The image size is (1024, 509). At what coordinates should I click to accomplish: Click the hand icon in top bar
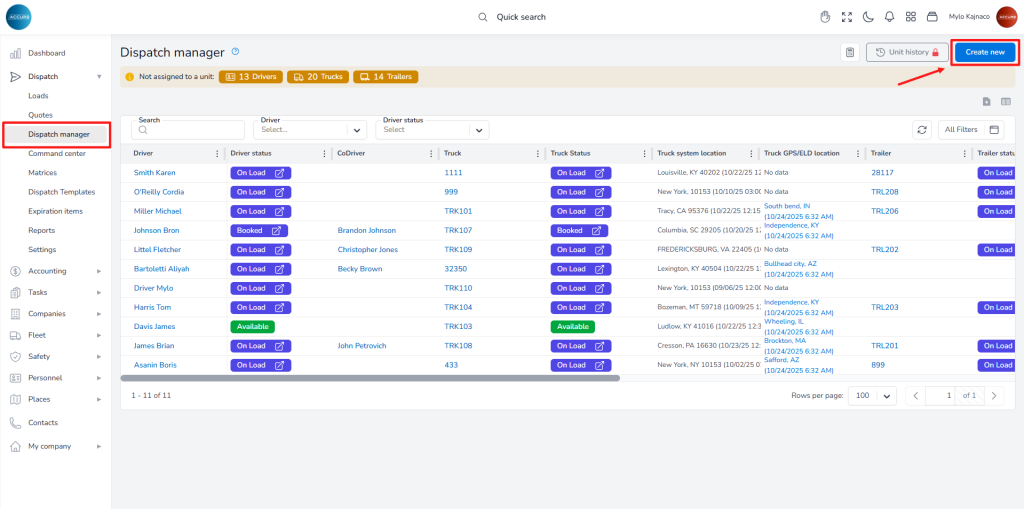click(x=826, y=17)
